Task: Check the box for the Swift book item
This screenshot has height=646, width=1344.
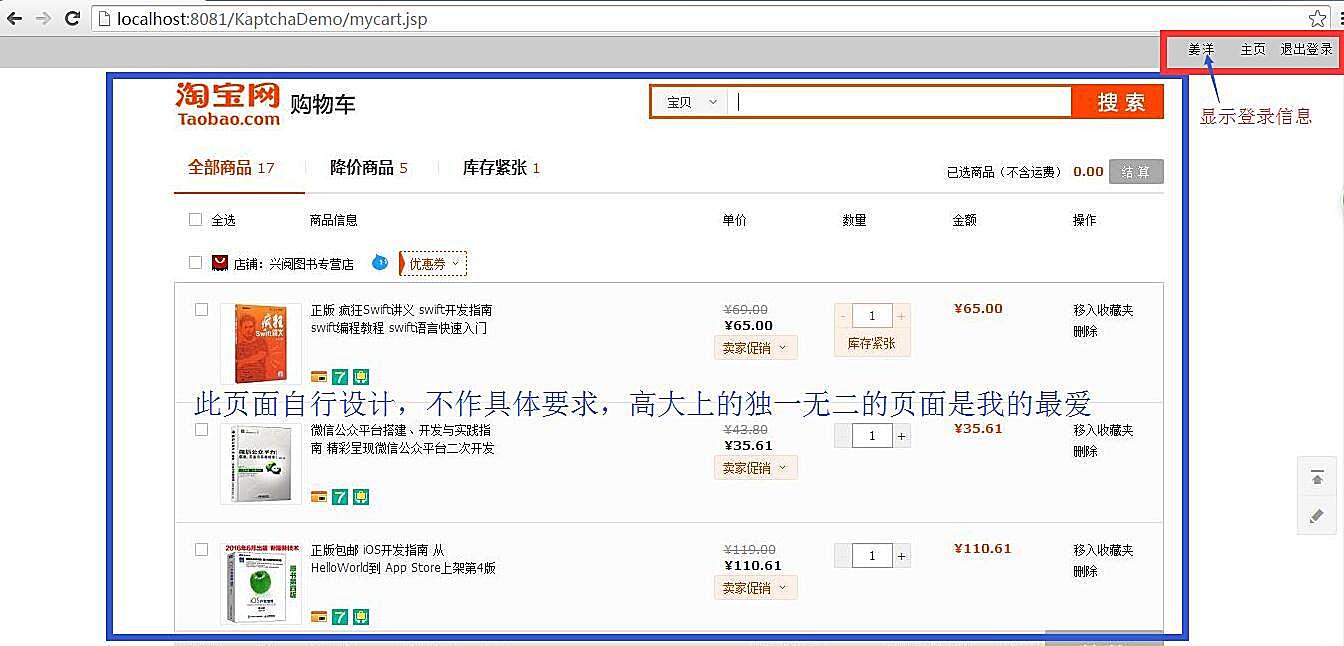Action: (201, 310)
